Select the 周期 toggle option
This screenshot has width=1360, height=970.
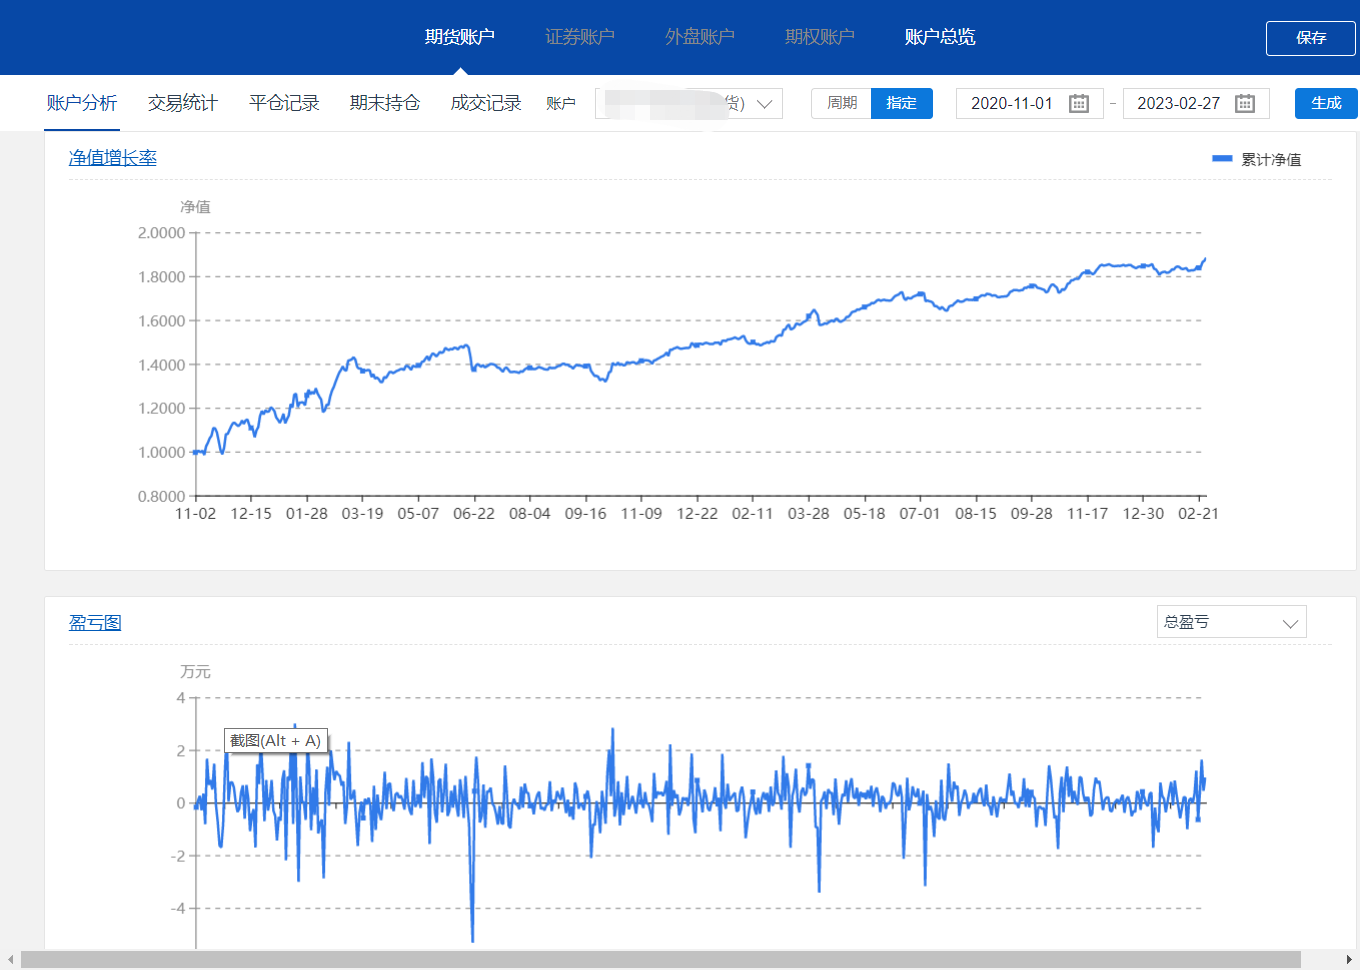[x=841, y=103]
